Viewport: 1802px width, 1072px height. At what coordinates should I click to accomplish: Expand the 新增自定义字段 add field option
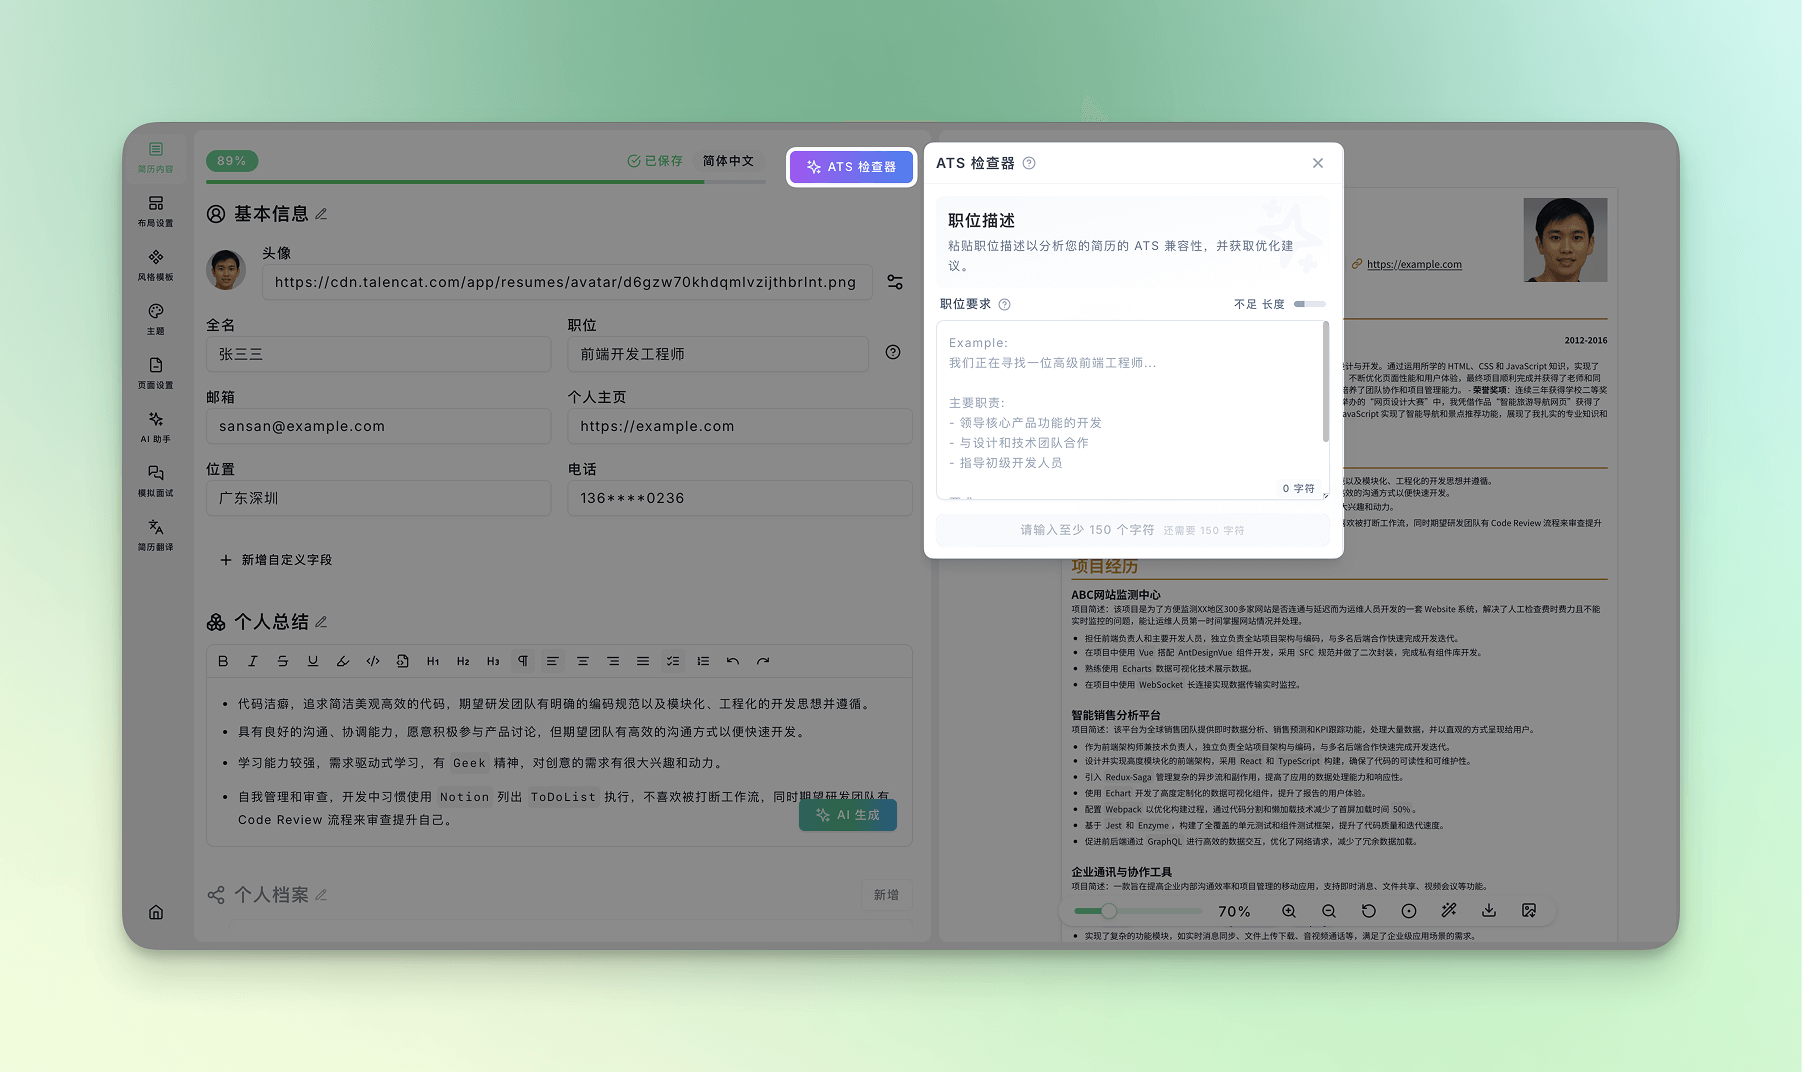click(x=276, y=560)
